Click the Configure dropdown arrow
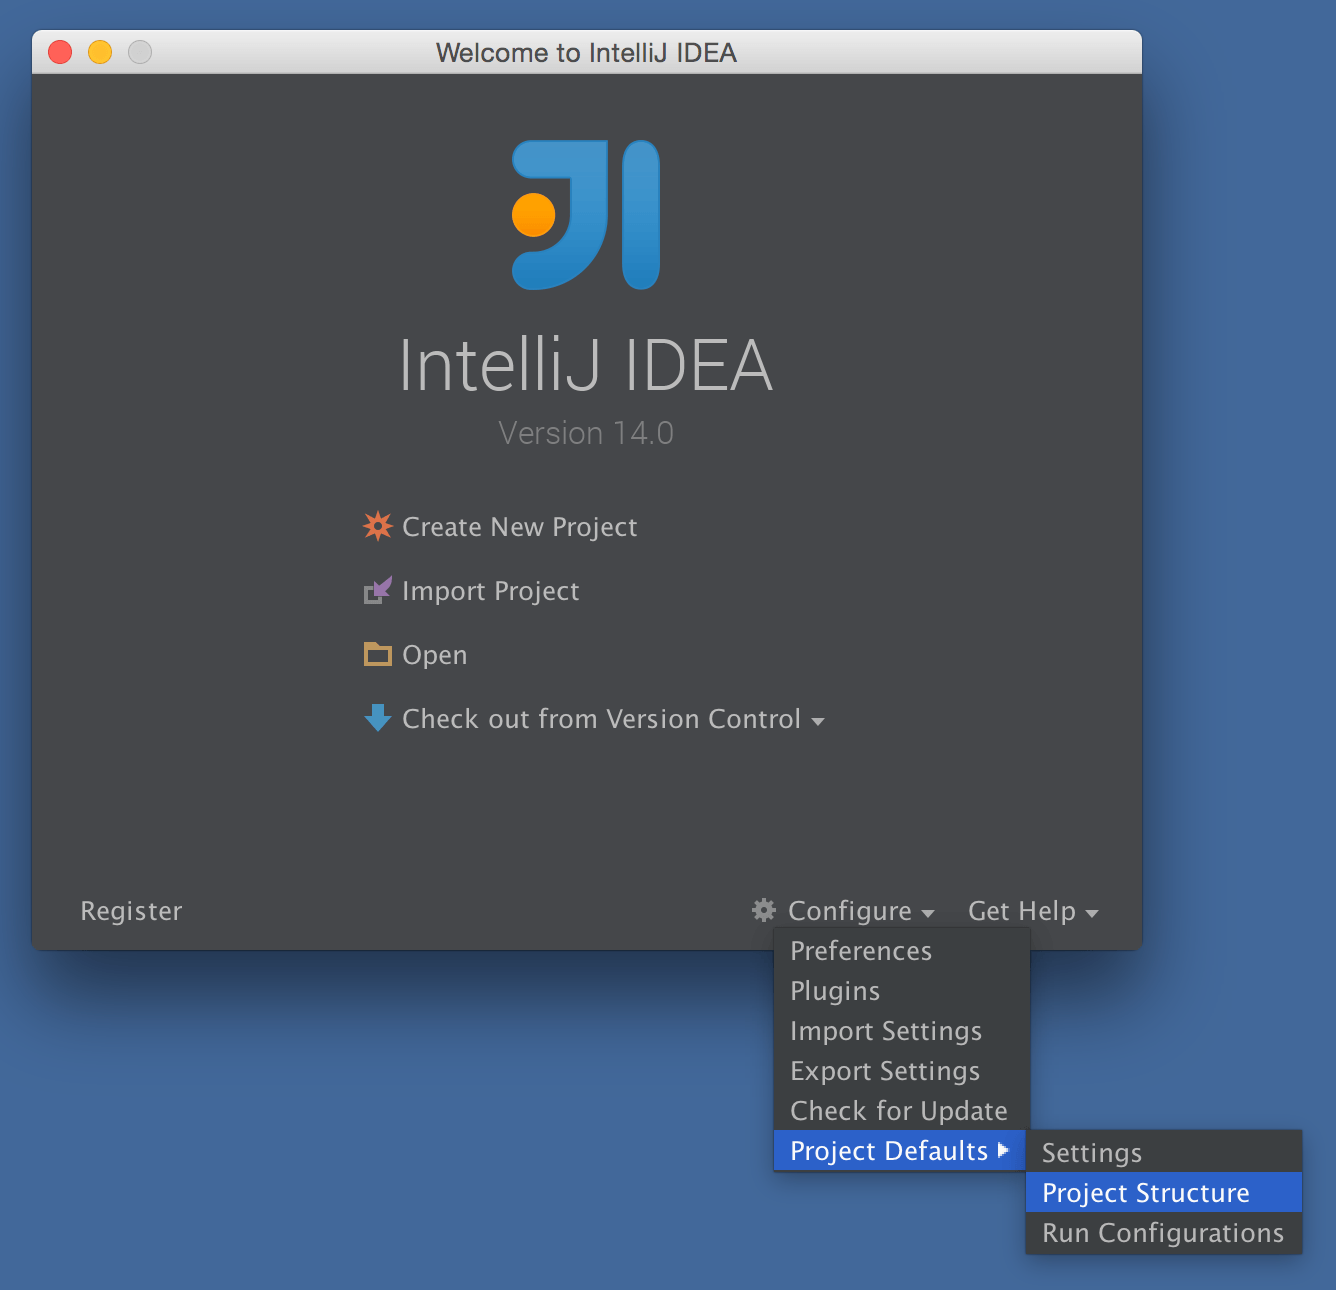Image resolution: width=1336 pixels, height=1290 pixels. (928, 913)
